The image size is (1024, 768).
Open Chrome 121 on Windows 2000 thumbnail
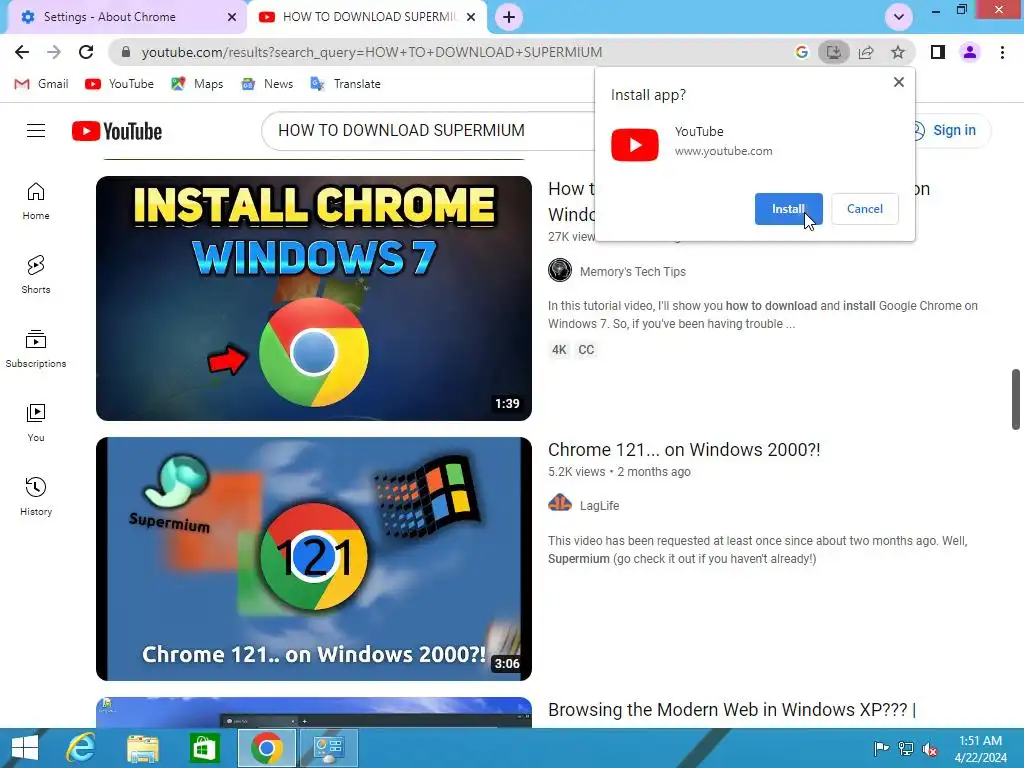[x=313, y=559]
